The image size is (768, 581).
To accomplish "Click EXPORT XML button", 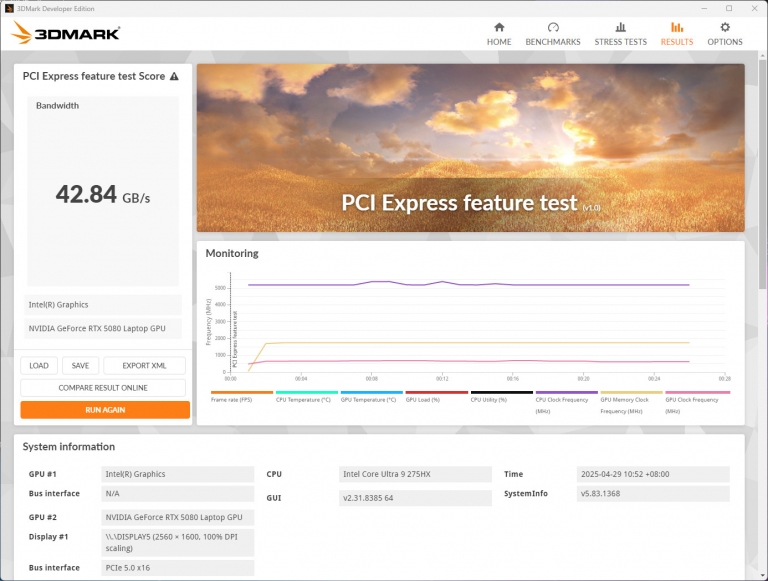I will click(144, 365).
